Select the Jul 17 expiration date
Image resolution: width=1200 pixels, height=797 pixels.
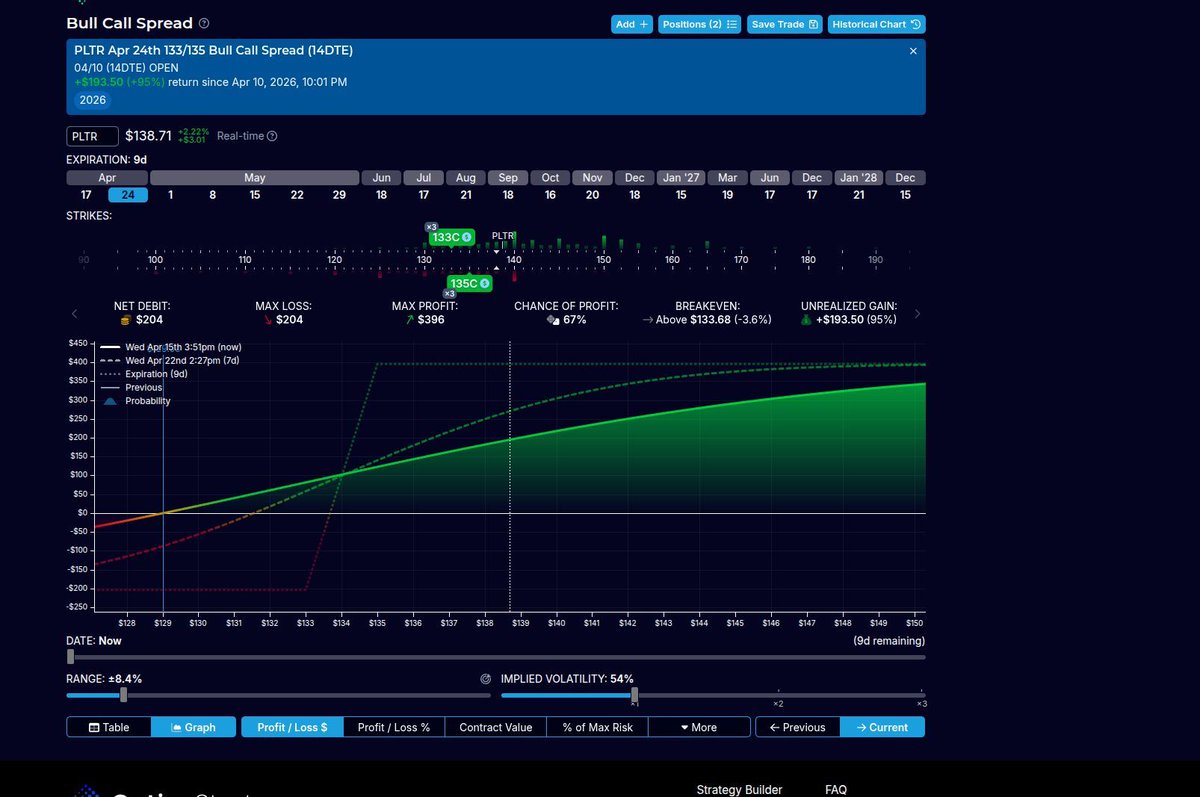point(424,195)
